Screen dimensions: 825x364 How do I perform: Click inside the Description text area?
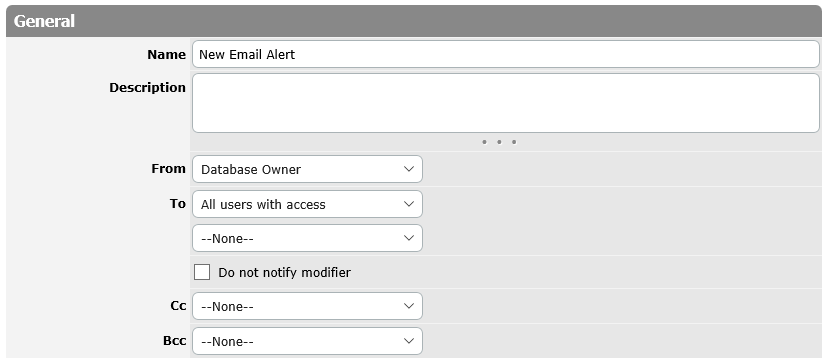506,103
